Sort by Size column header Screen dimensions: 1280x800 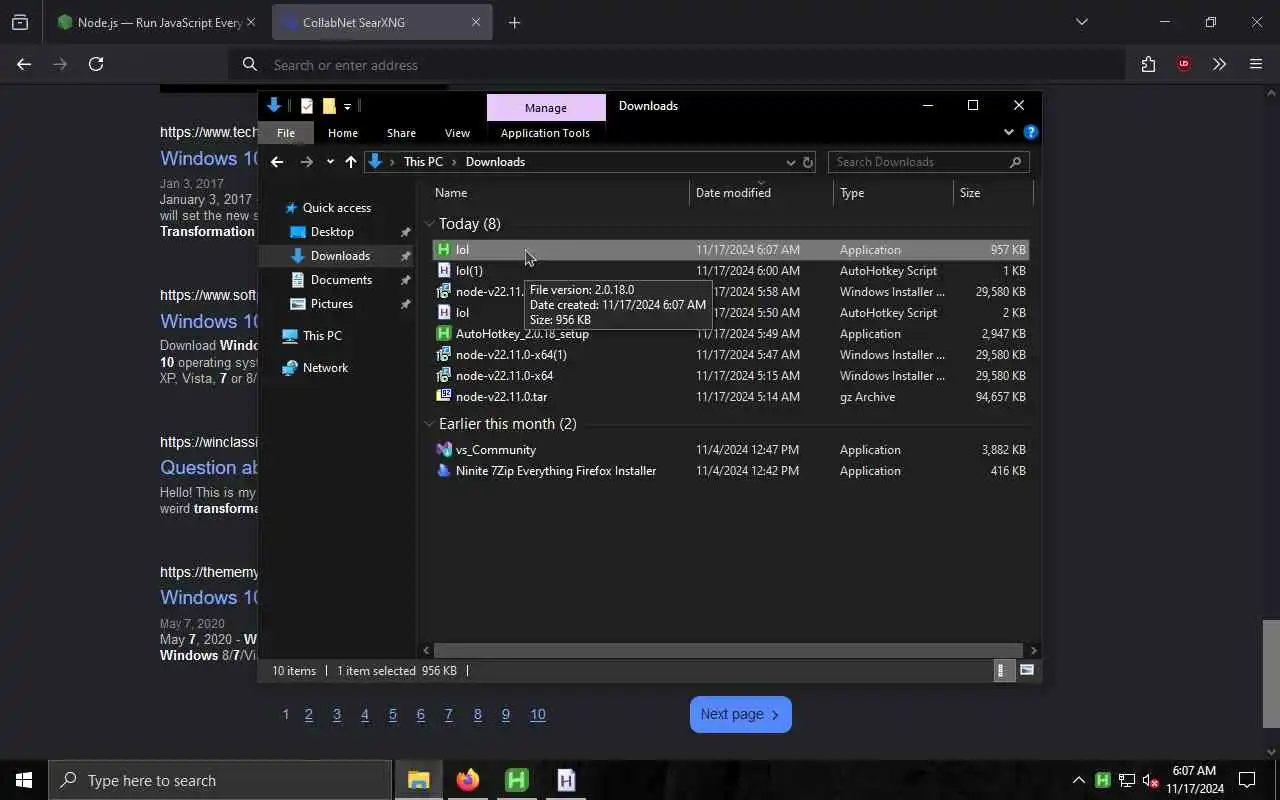coord(993,193)
